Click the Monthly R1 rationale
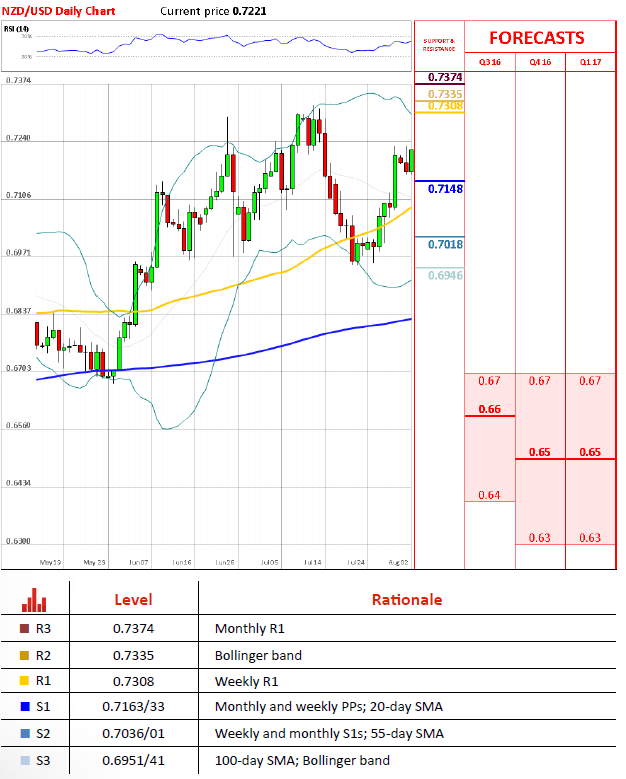 (x=249, y=628)
